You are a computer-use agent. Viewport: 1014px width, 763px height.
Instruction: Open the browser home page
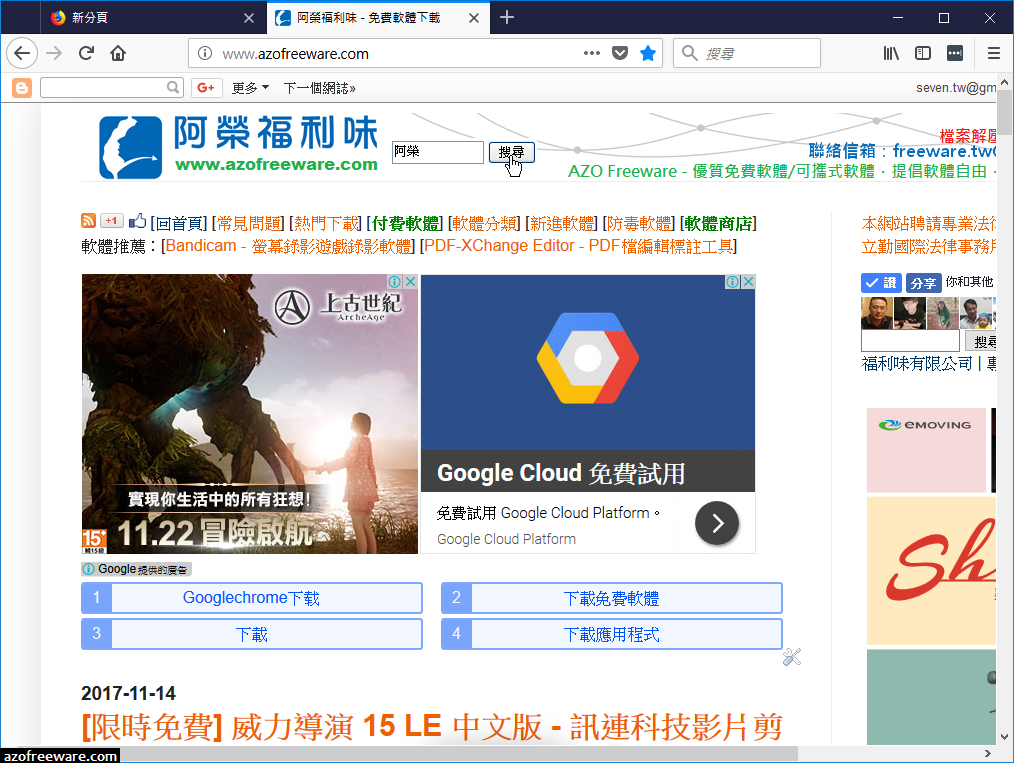pyautogui.click(x=118, y=53)
